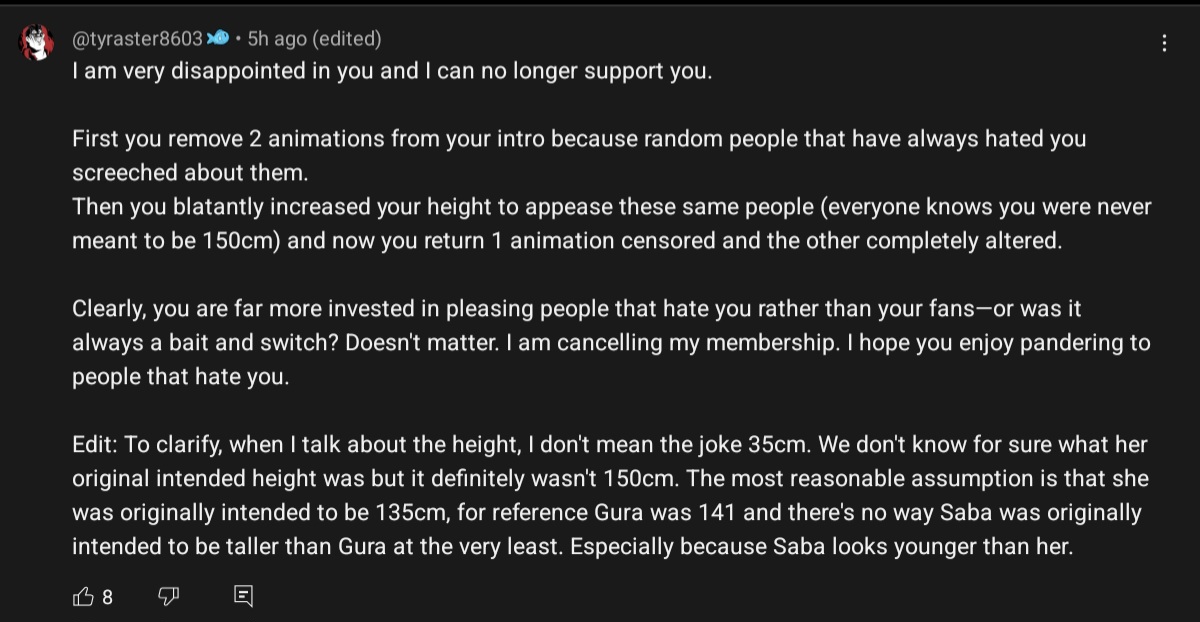Click the like count number 8

[x=107, y=598]
